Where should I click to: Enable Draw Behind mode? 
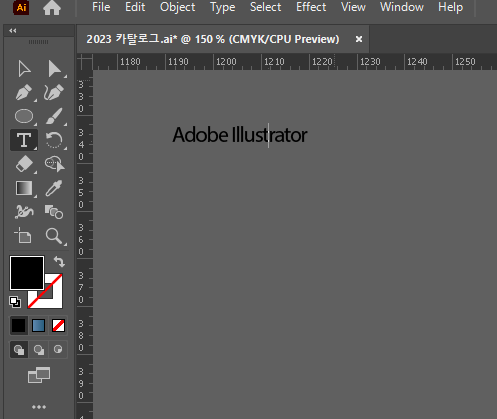click(x=39, y=350)
